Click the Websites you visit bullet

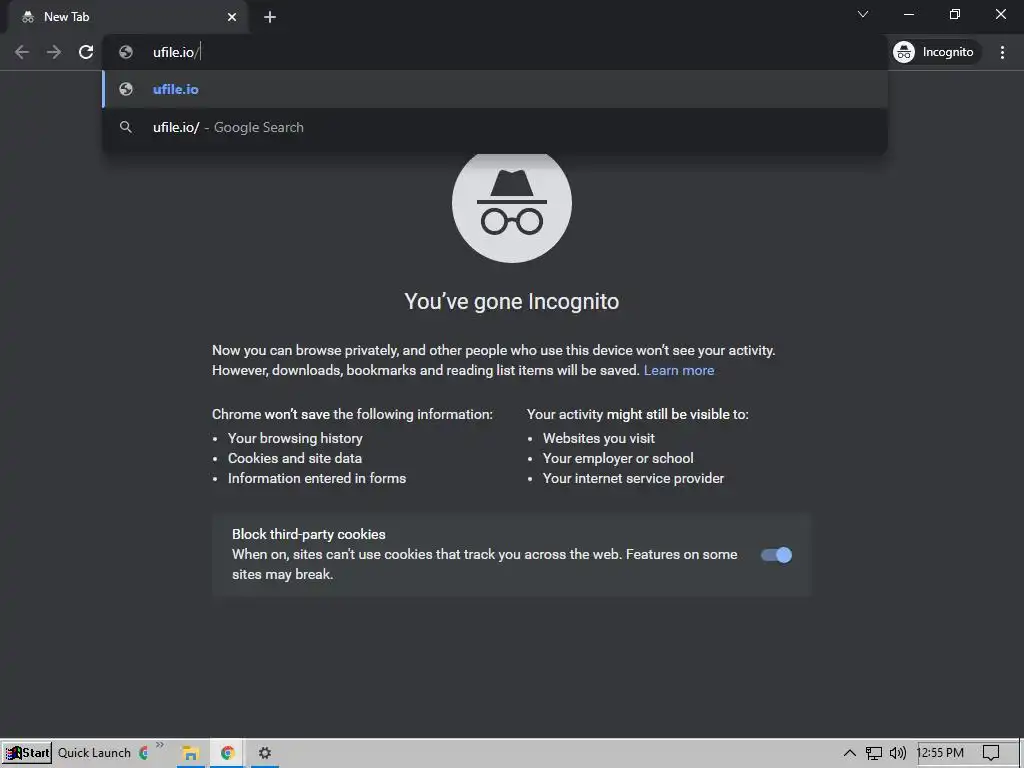tap(598, 438)
